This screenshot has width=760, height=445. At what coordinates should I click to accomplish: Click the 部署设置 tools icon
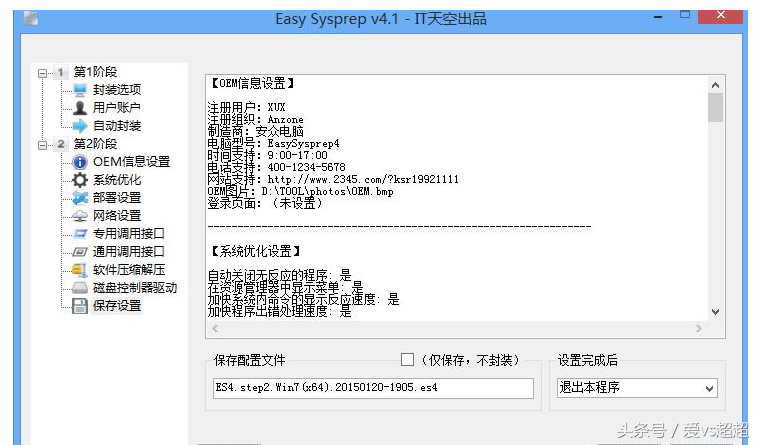coord(79,198)
